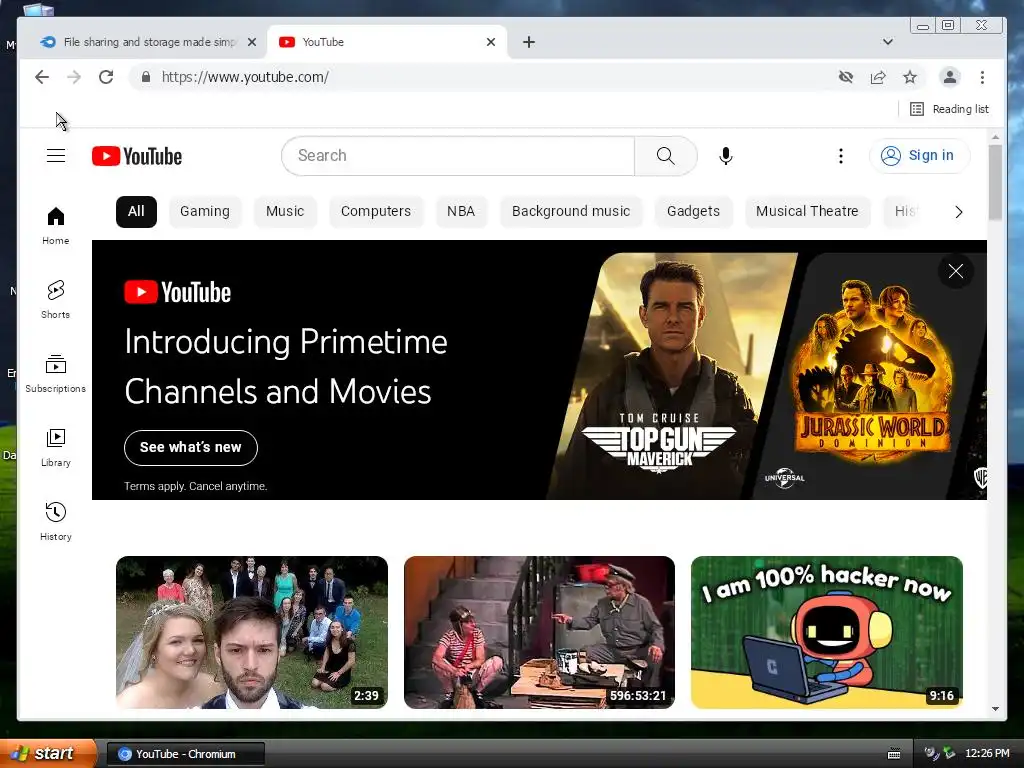Click See what's new button

(191, 447)
